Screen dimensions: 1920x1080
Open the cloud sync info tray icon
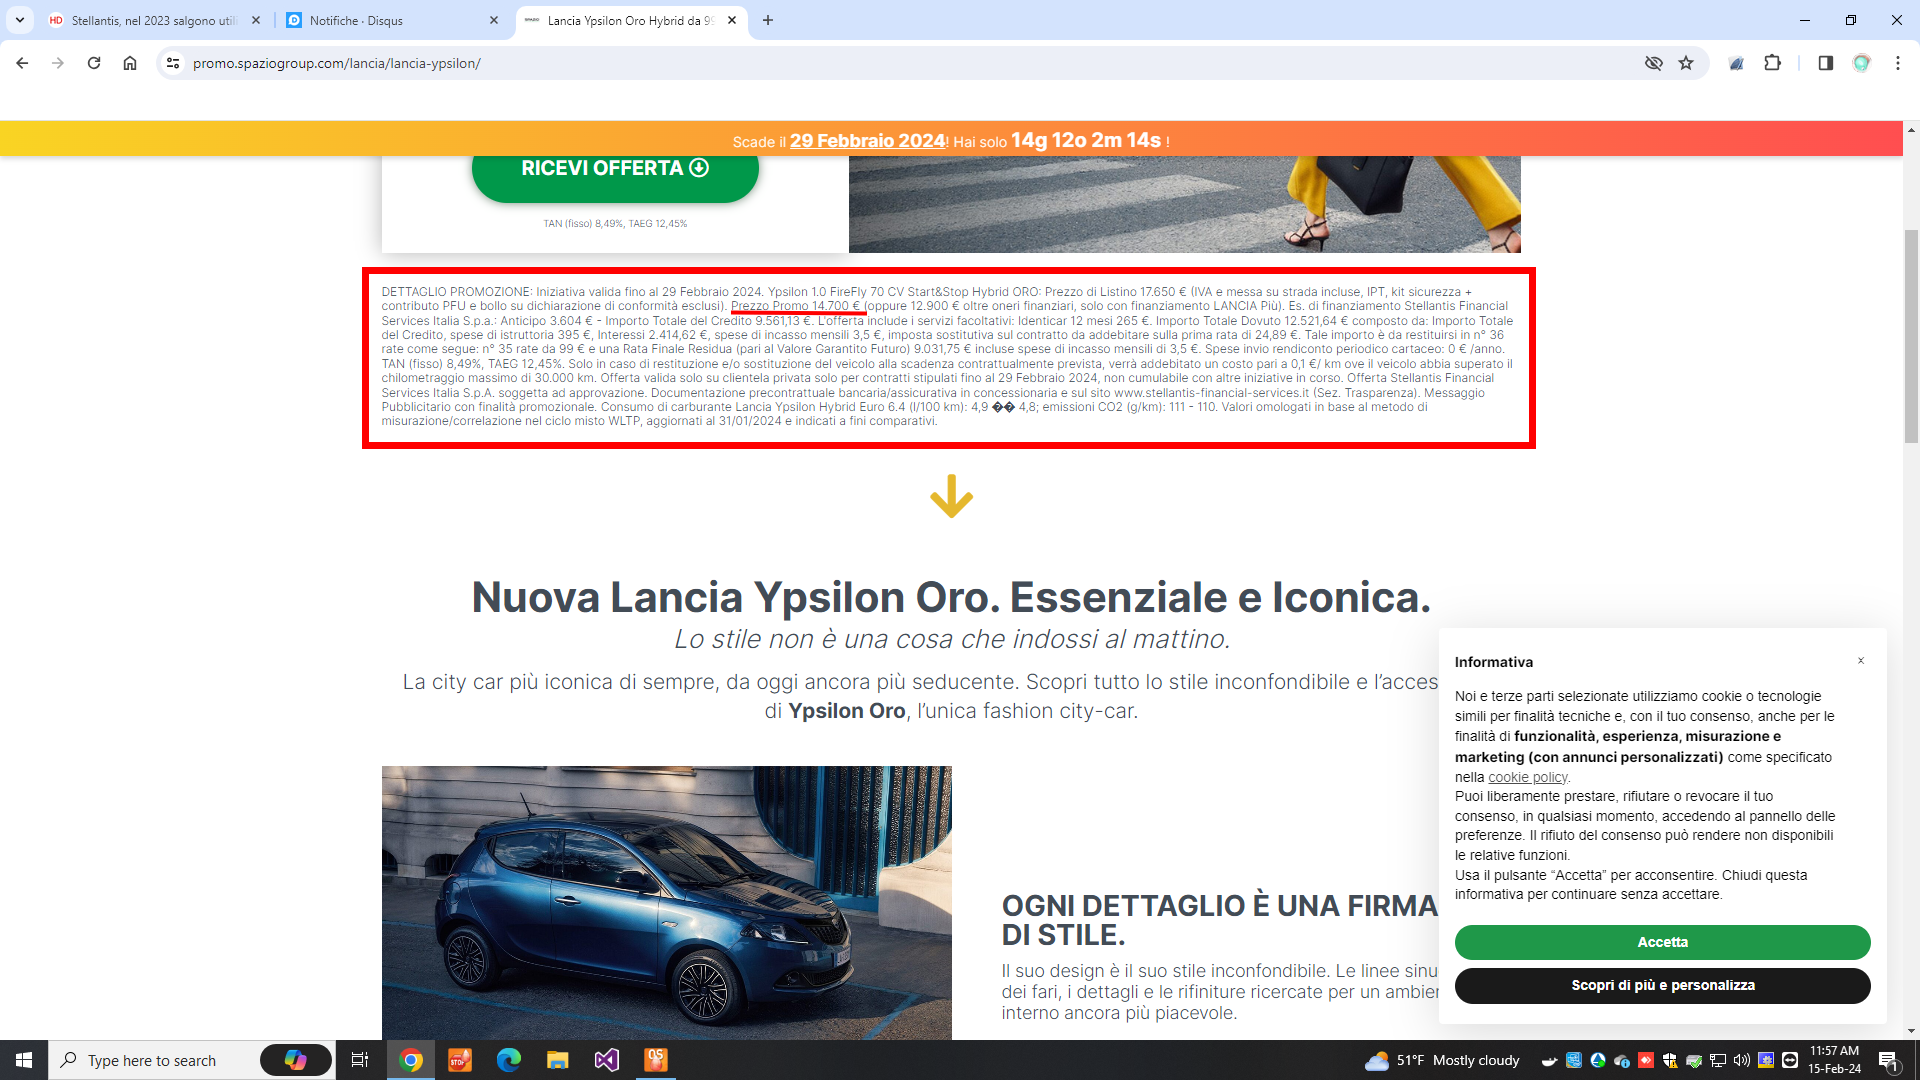coord(1622,1060)
